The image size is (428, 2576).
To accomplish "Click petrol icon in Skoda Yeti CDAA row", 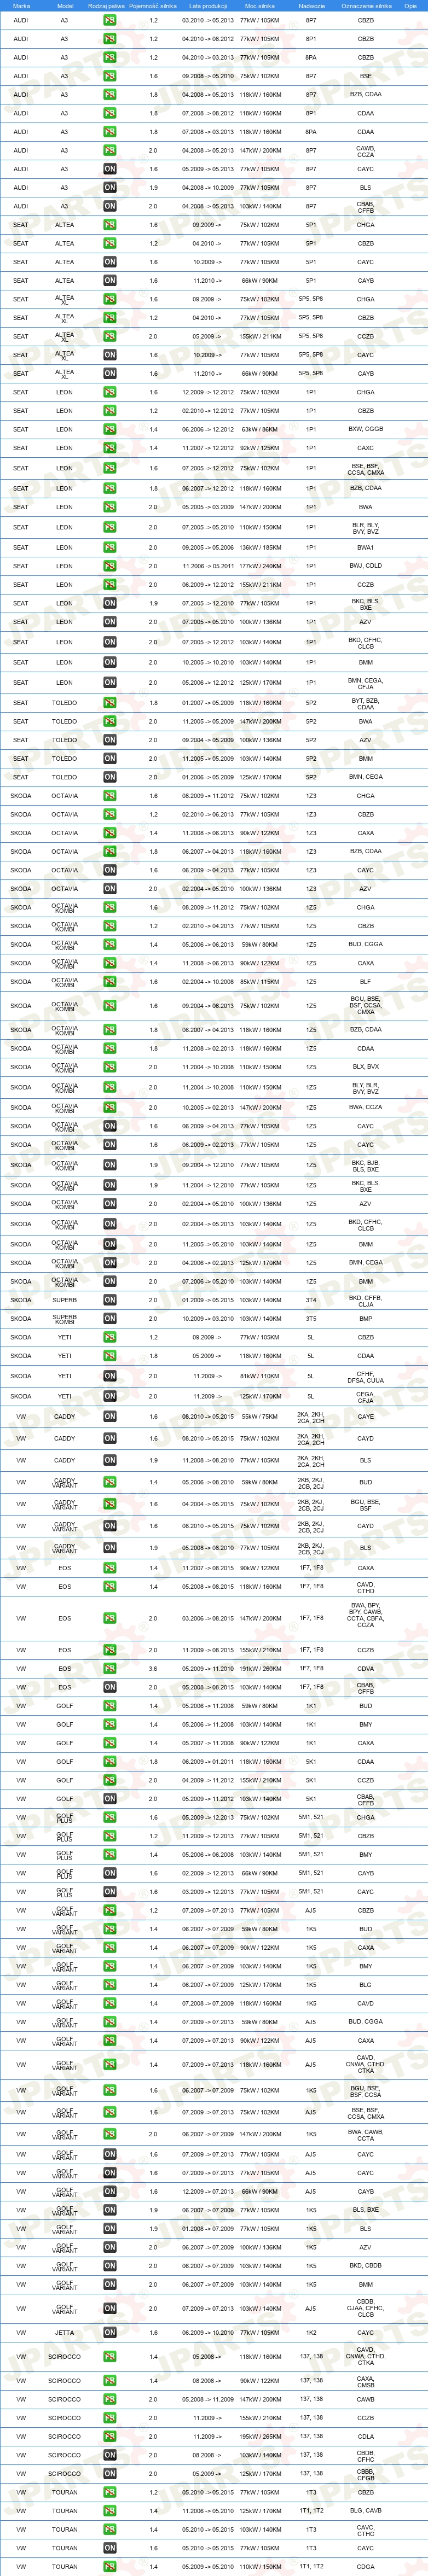I will [110, 1356].
